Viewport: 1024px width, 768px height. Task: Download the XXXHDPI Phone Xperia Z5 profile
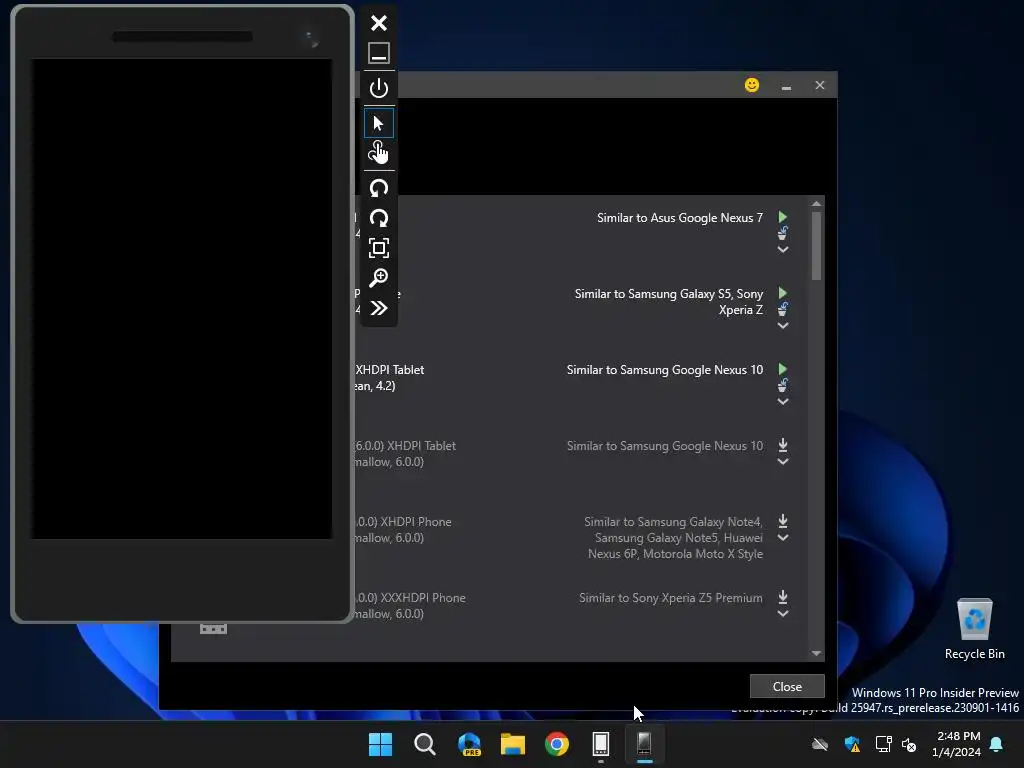coord(783,597)
